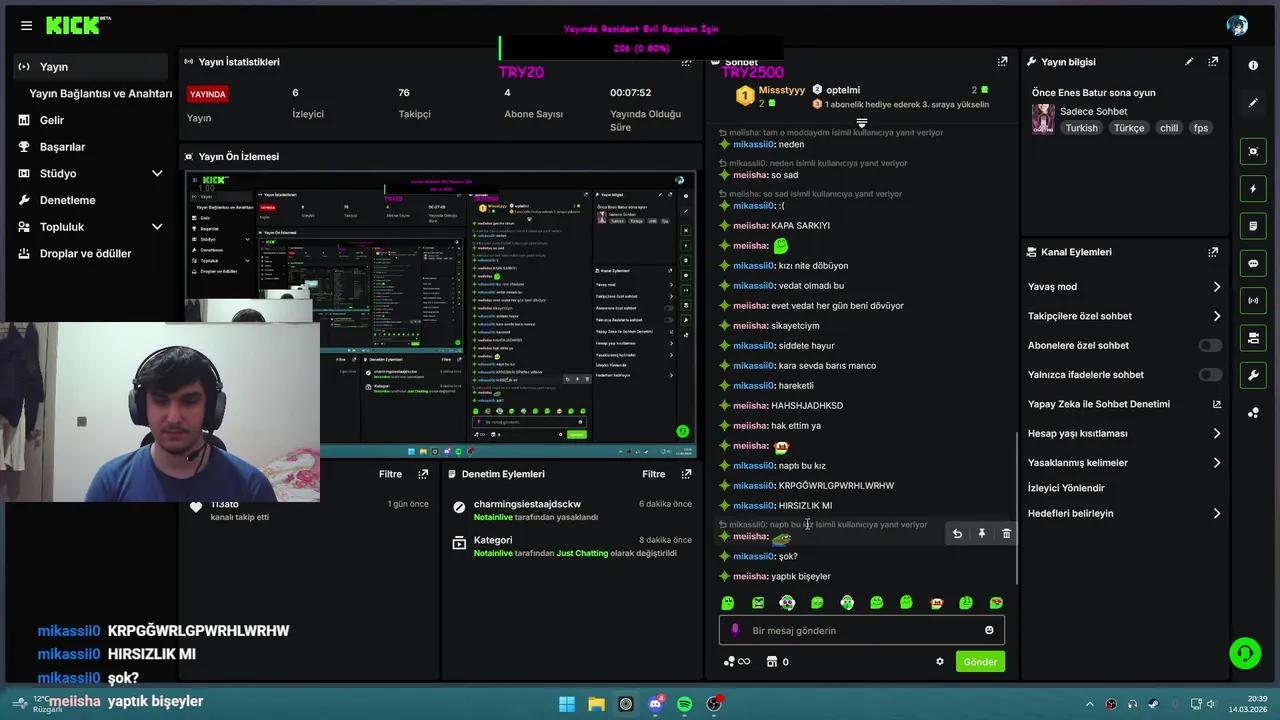This screenshot has width=1280, height=720.
Task: Click the Turkish tag chip
Action: coord(1081,128)
